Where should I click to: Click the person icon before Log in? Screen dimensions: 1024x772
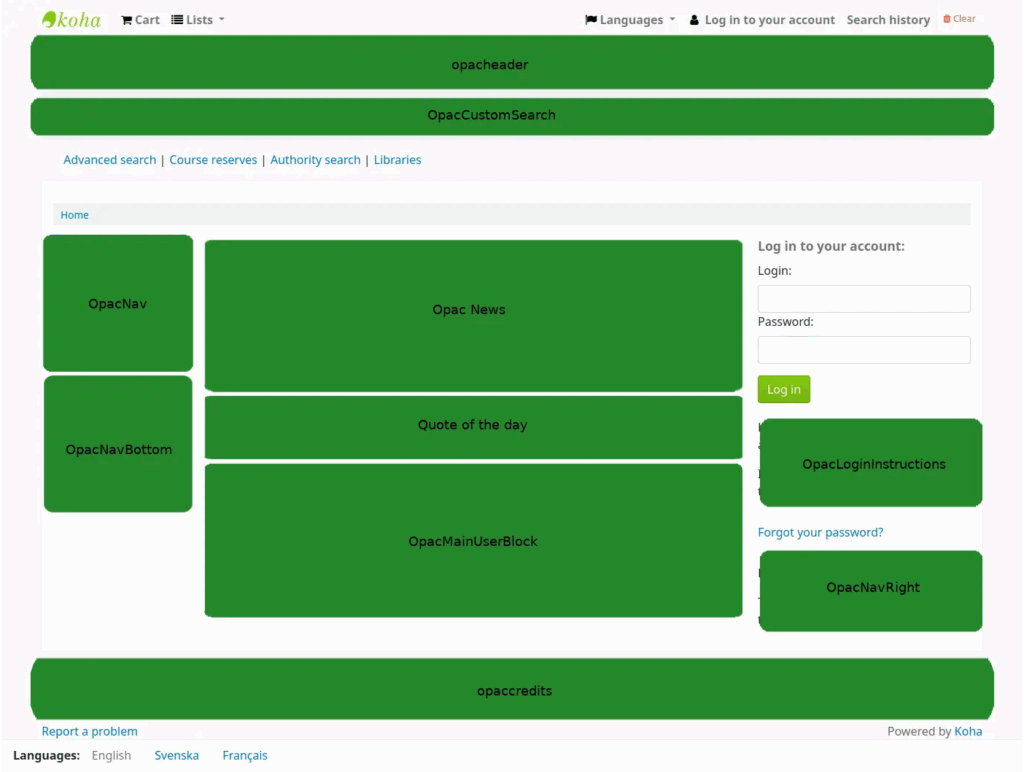tap(694, 19)
